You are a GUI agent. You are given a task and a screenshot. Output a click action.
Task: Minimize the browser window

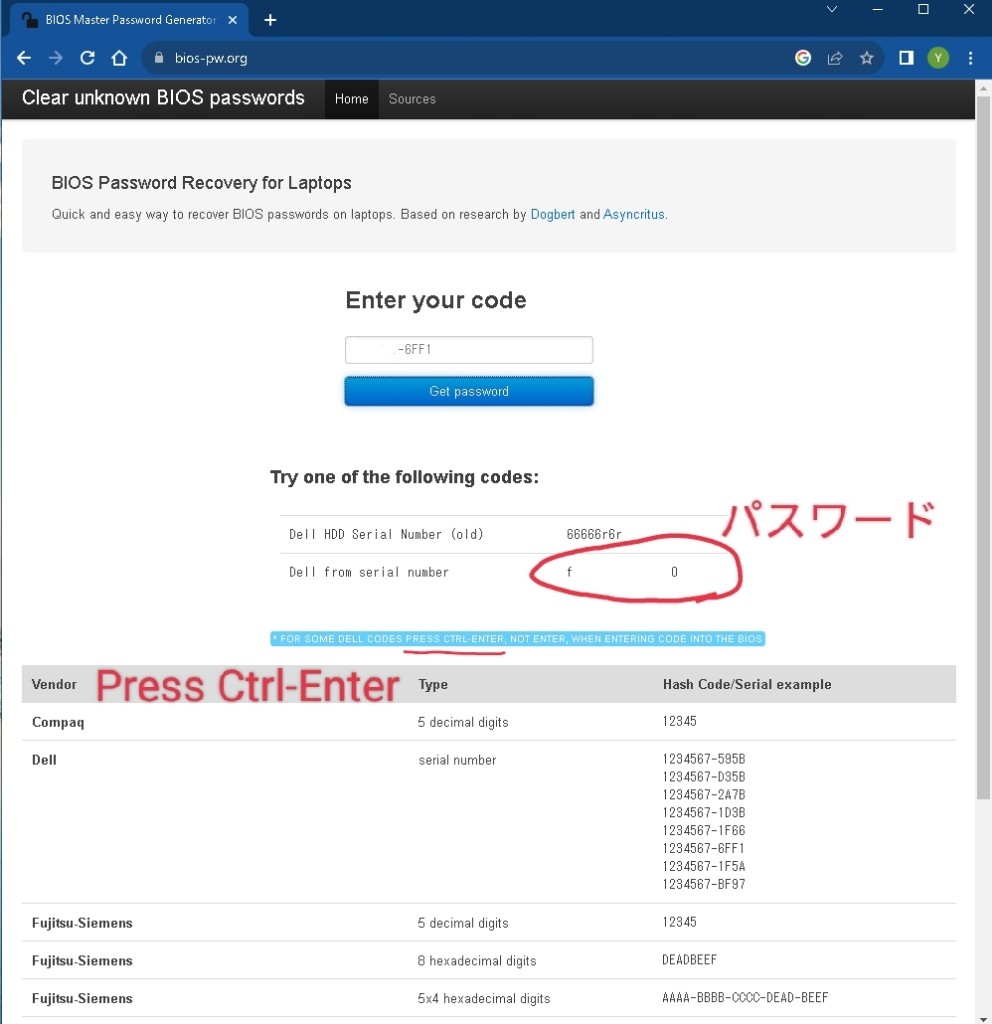[x=877, y=9]
